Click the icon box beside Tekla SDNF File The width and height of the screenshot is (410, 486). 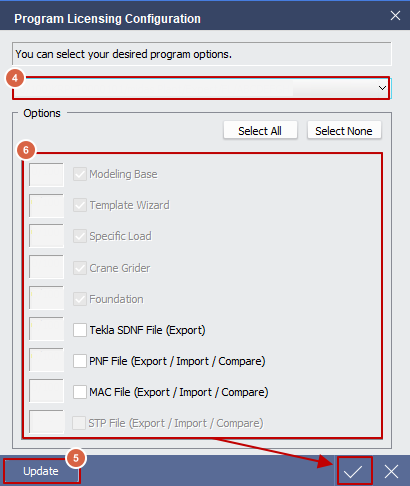[x=46, y=329]
